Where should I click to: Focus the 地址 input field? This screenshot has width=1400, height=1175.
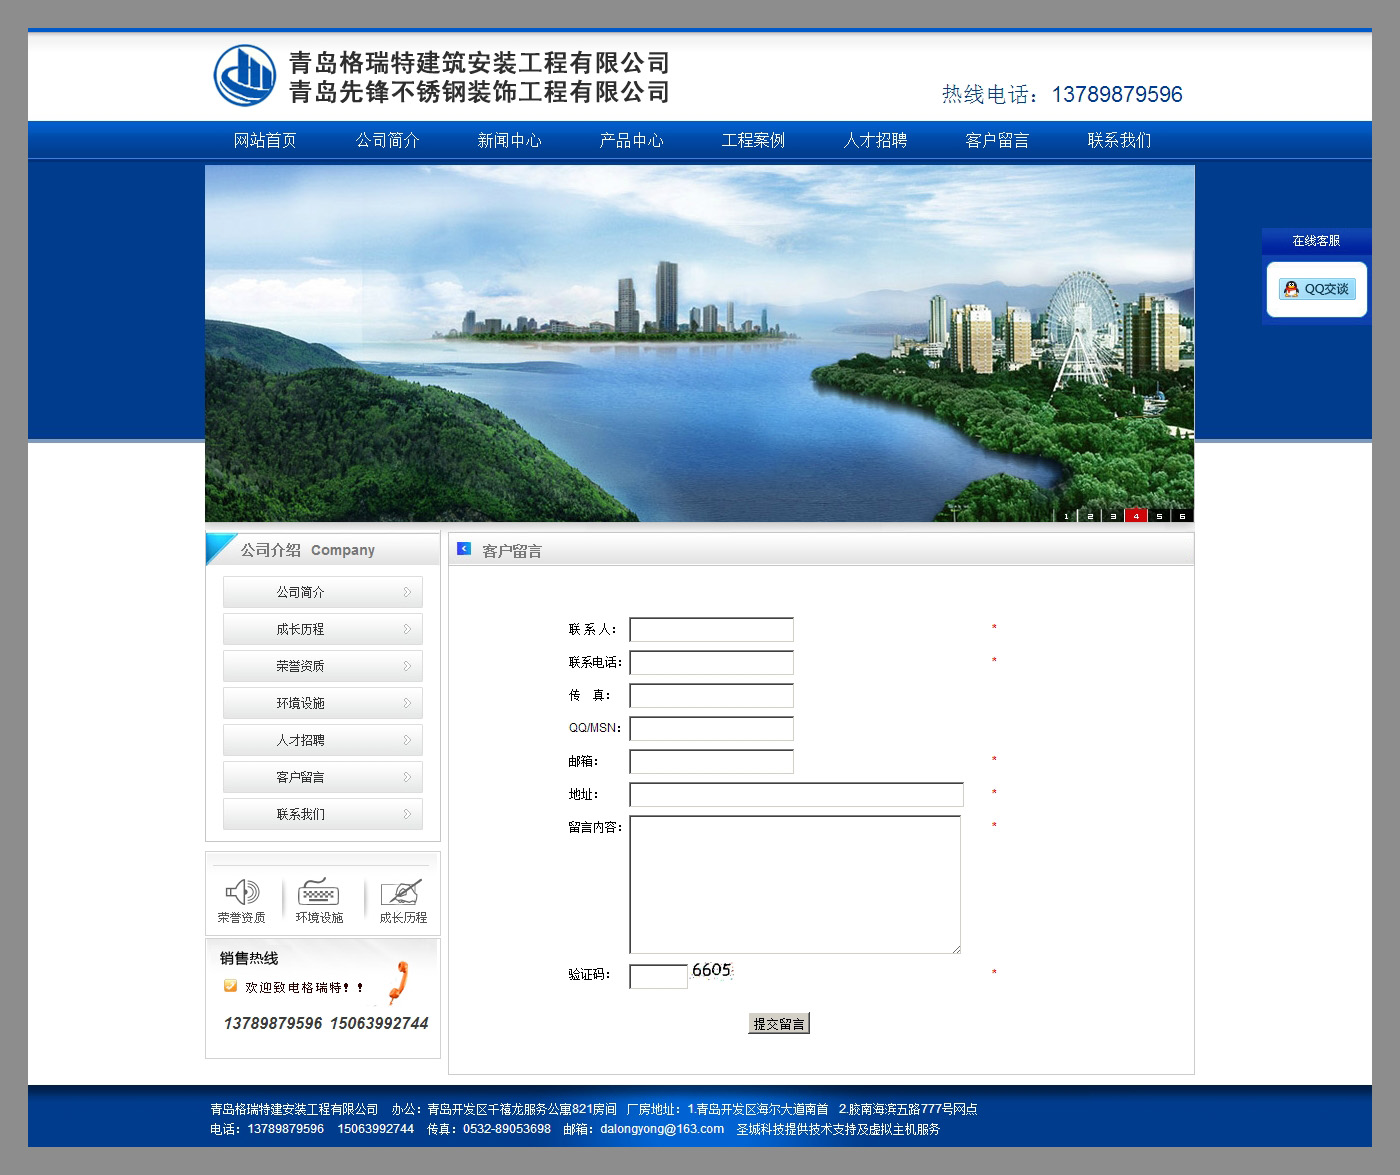coord(796,794)
